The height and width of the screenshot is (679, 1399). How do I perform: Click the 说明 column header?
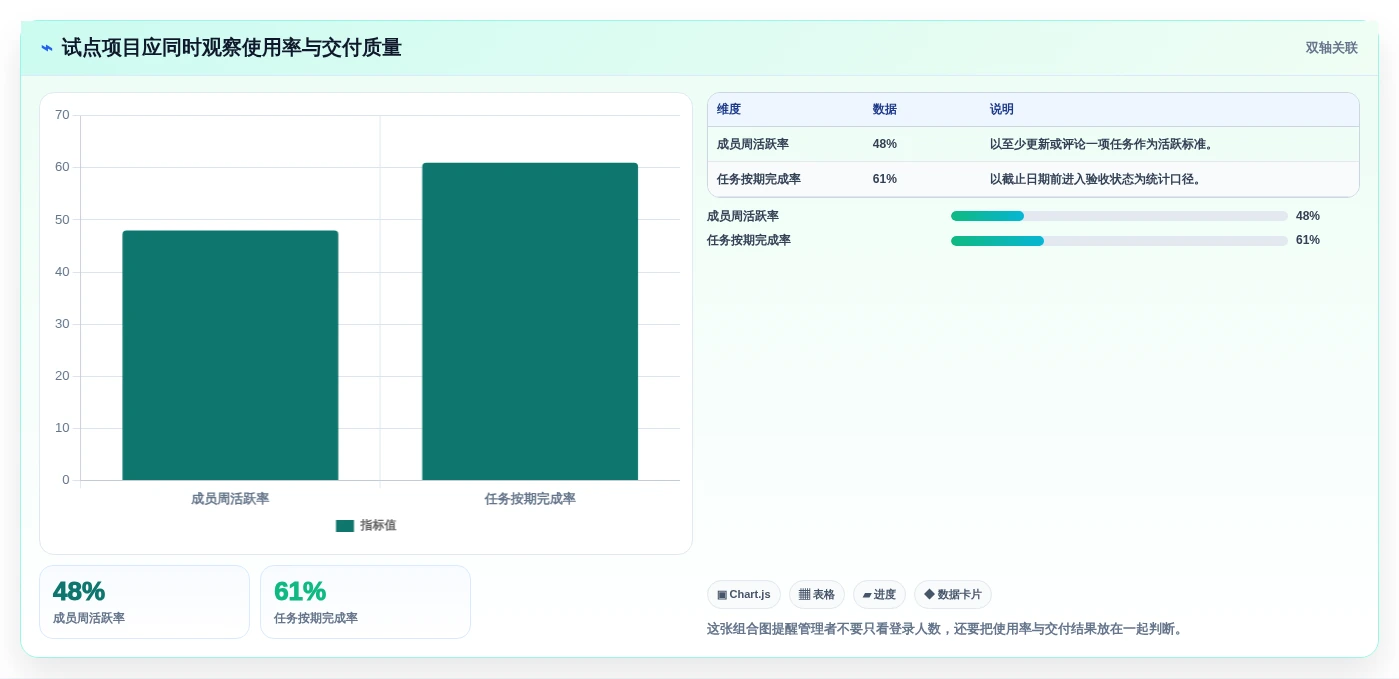[x=1002, y=110]
